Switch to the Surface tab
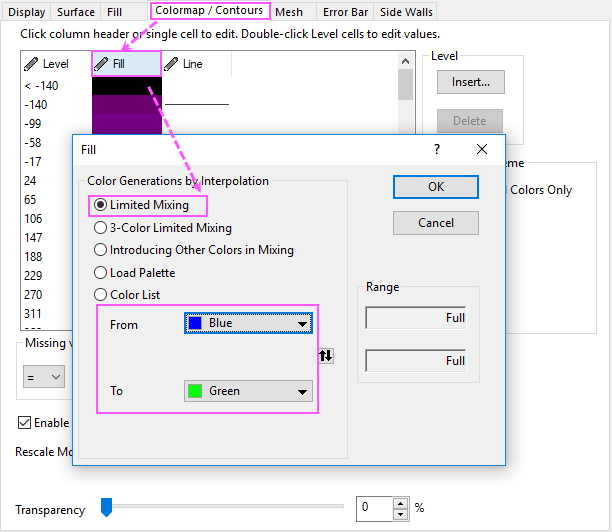Viewport: 612px width, 532px height. click(x=76, y=12)
